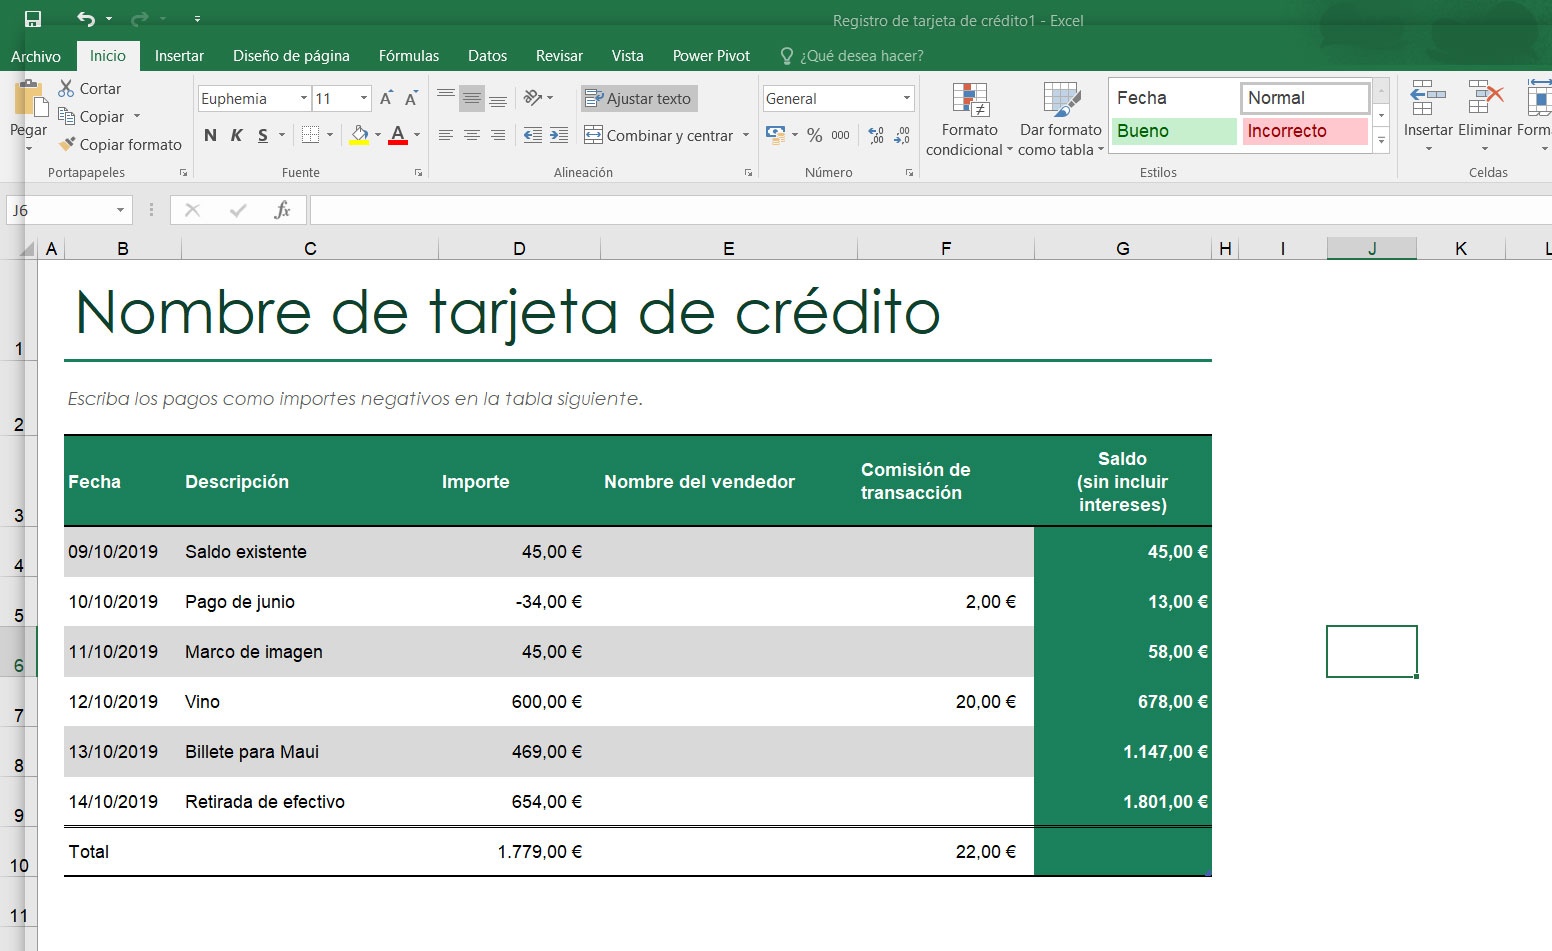This screenshot has height=951, width=1552.
Task: Expand the General number format dropdown
Action: 907,98
